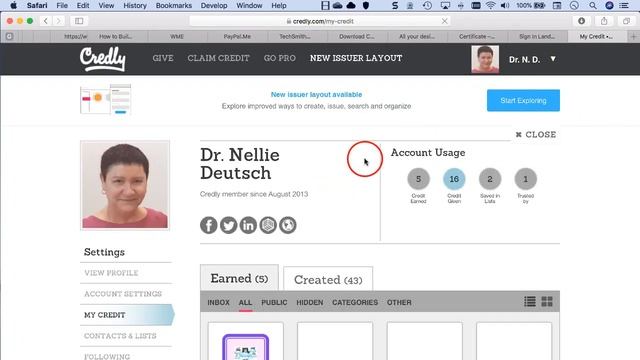Click the hexagon badge backpack icon
Viewport: 640px width, 360px height.
click(x=268, y=225)
